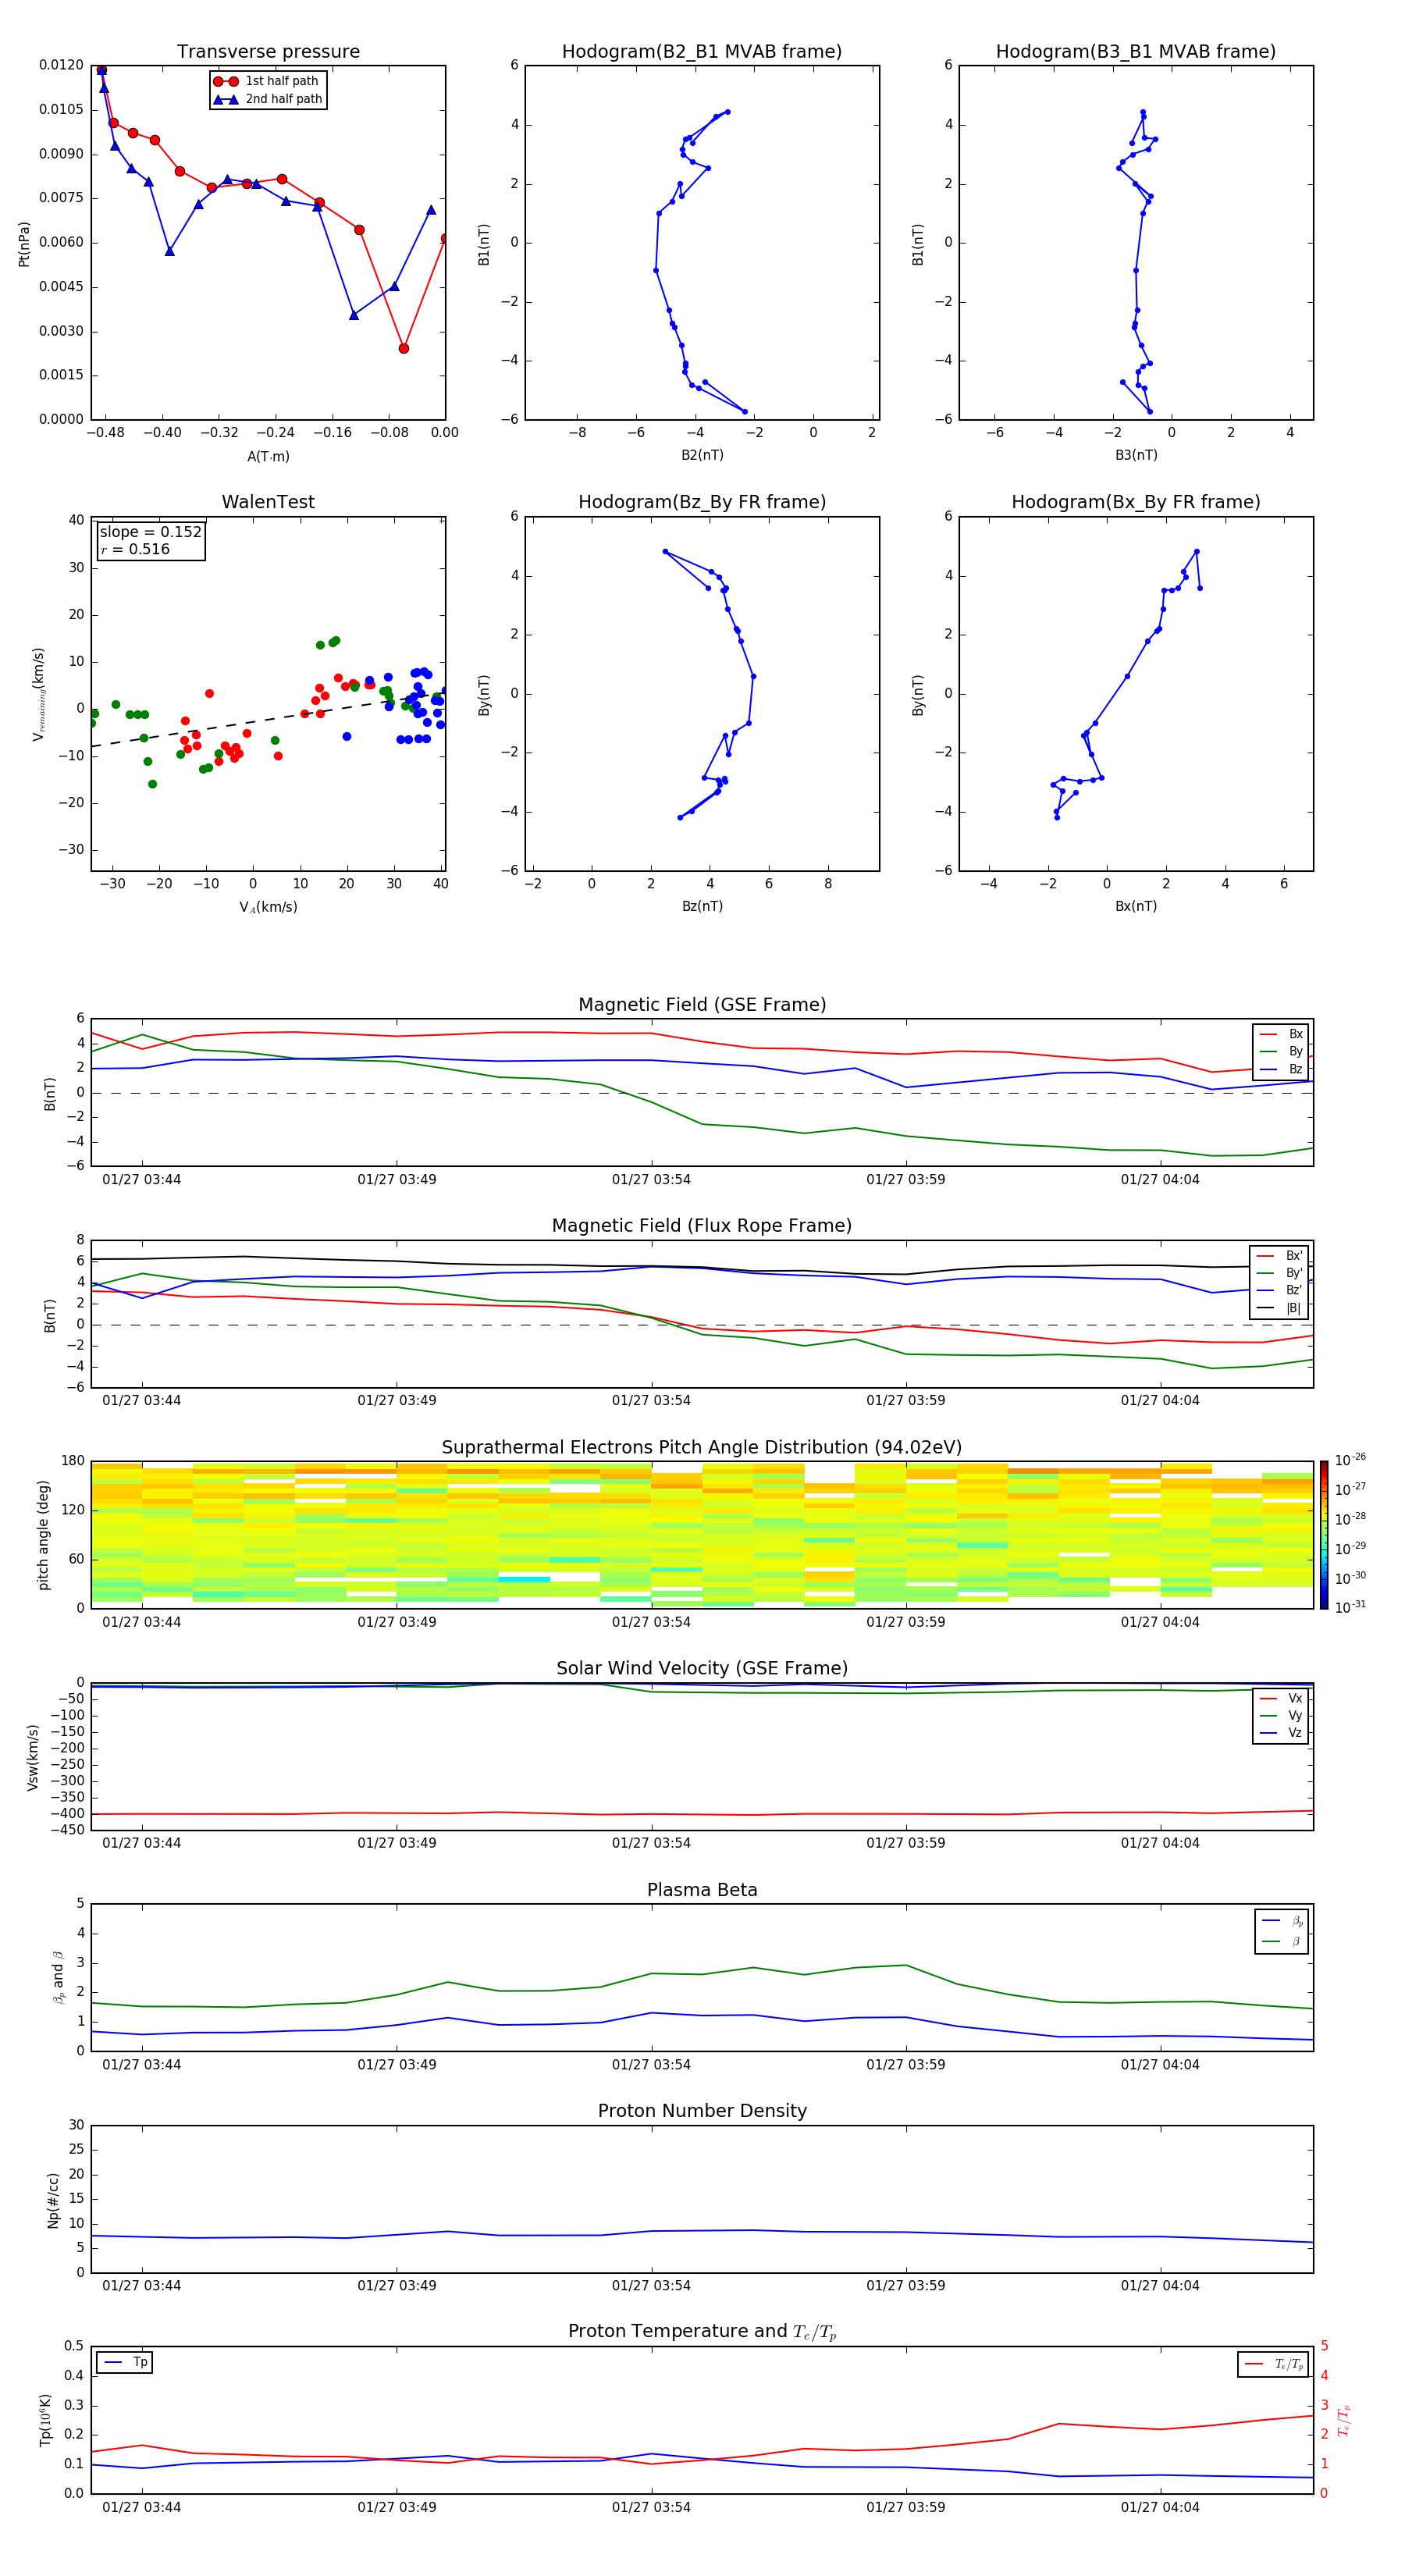
Task: Click the 'slope = 0.152' annotation
Action: click(x=150, y=532)
